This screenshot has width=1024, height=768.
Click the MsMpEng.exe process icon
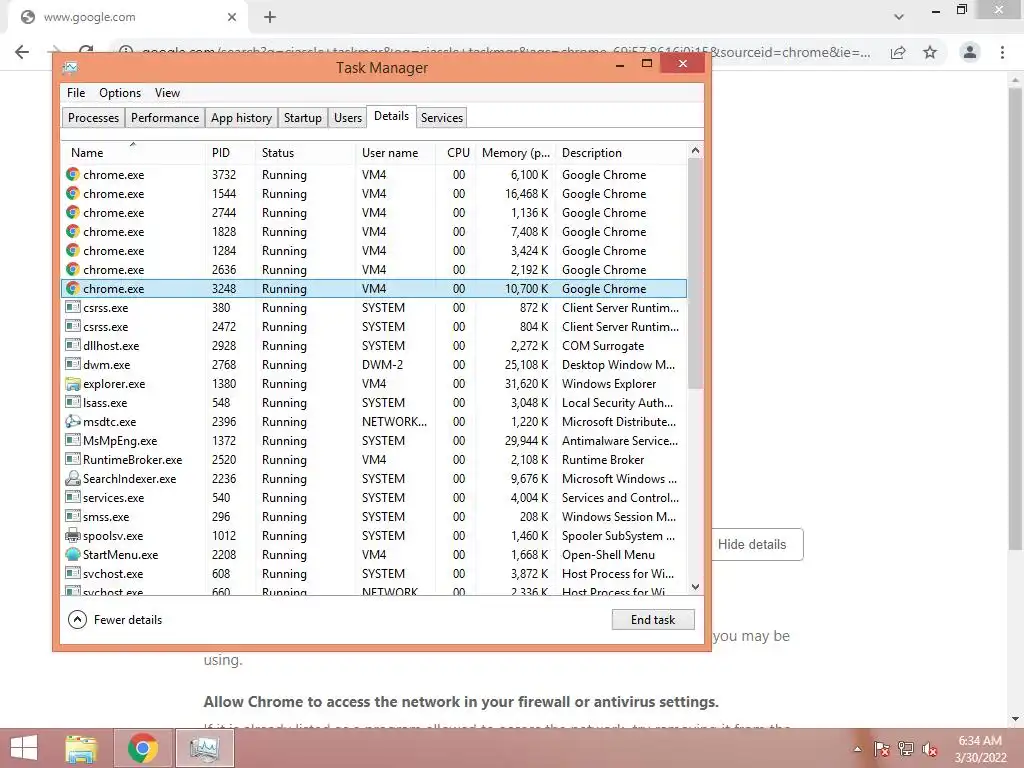point(72,440)
